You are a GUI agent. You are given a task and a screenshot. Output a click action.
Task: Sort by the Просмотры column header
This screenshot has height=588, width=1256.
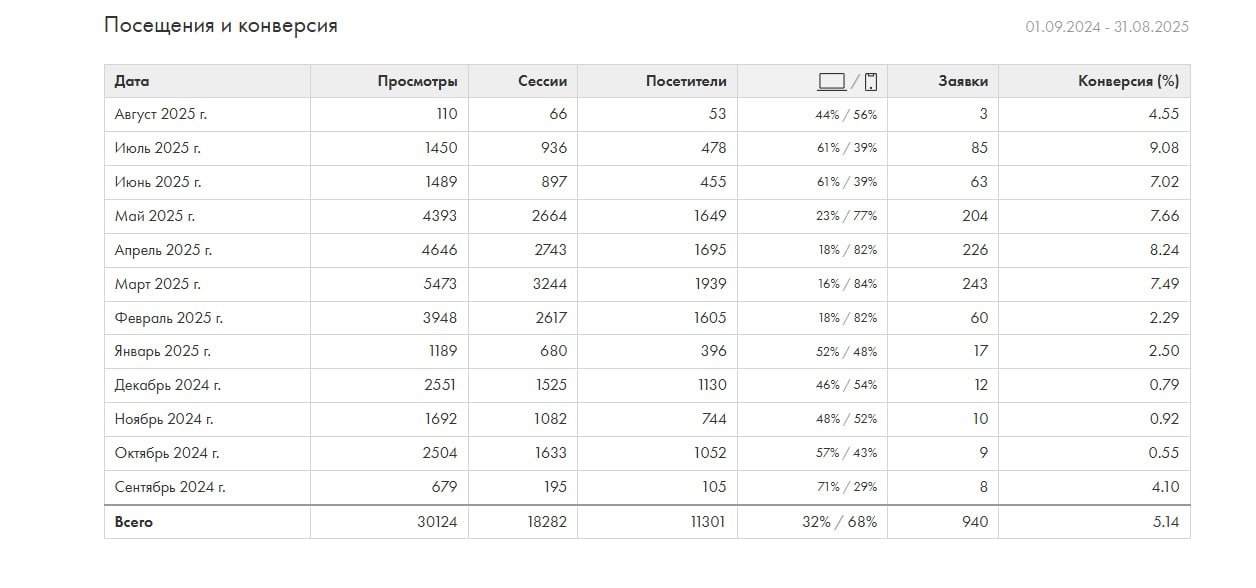click(x=417, y=82)
